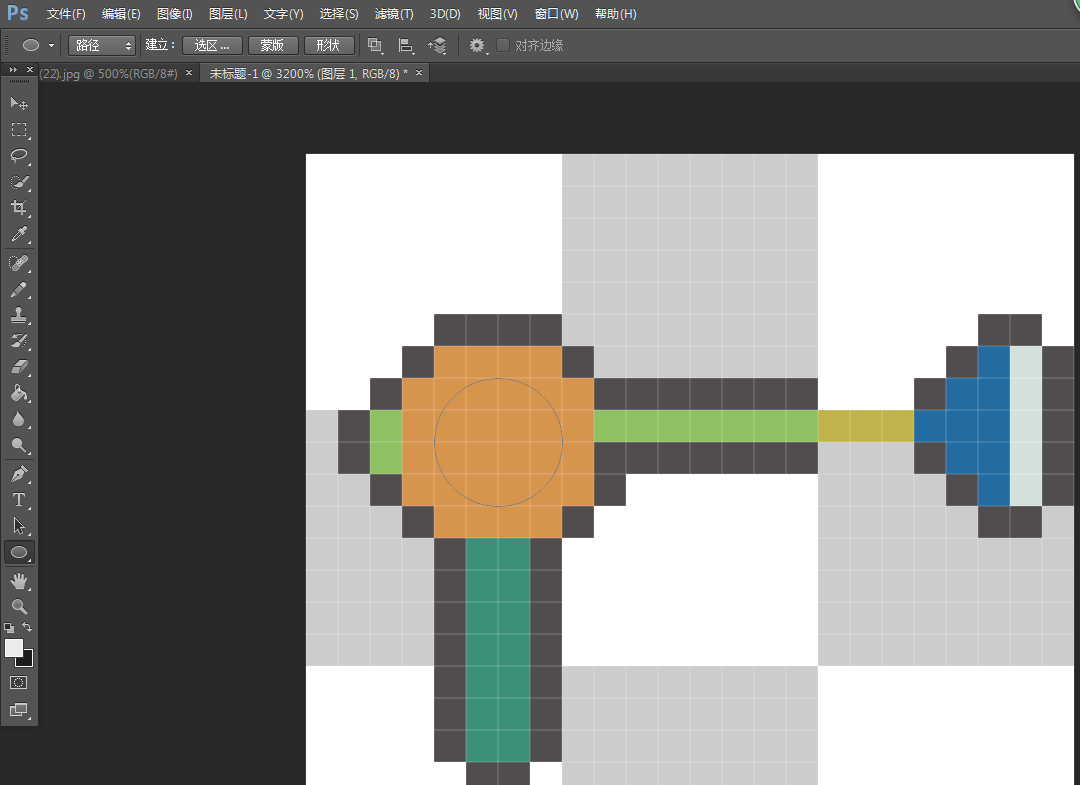Select the Clone Stamp tool
Viewport: 1080px width, 785px height.
[x=19, y=315]
